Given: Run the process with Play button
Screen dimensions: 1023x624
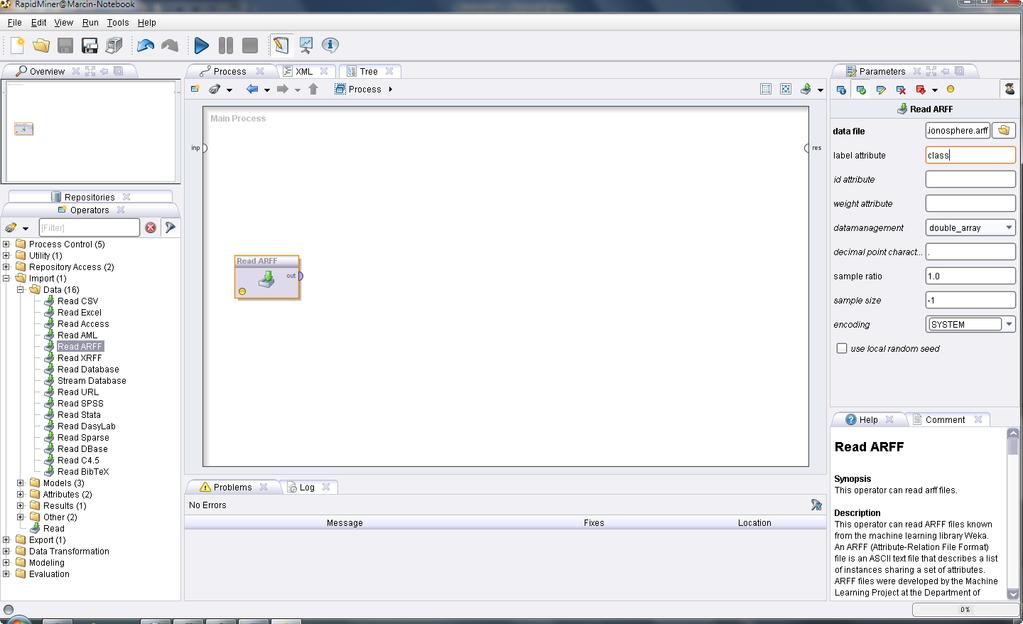Looking at the screenshot, I should [202, 45].
